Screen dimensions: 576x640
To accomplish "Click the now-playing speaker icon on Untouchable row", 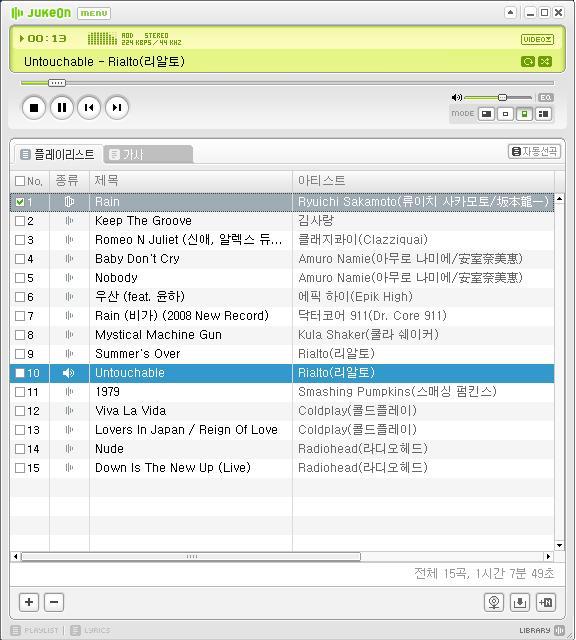I will (x=69, y=373).
